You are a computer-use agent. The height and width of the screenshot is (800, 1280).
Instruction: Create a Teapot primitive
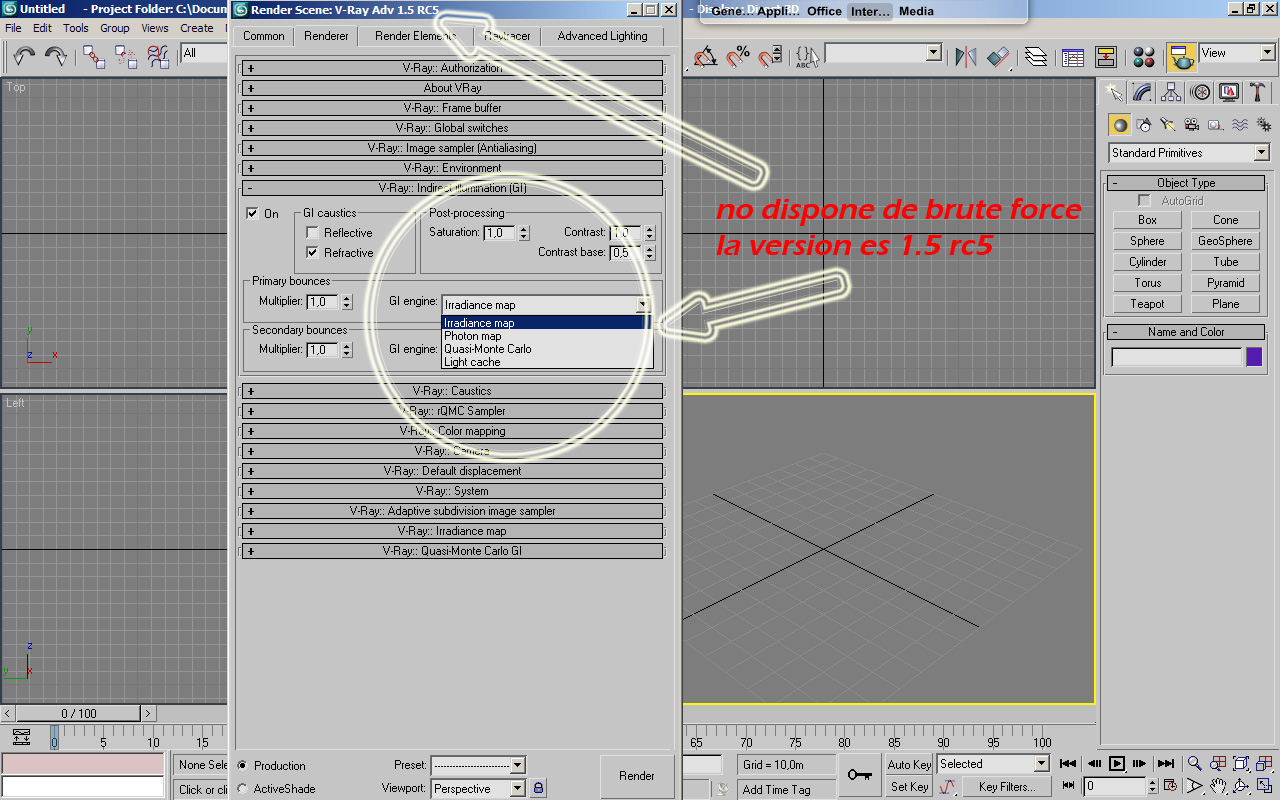[1147, 304]
